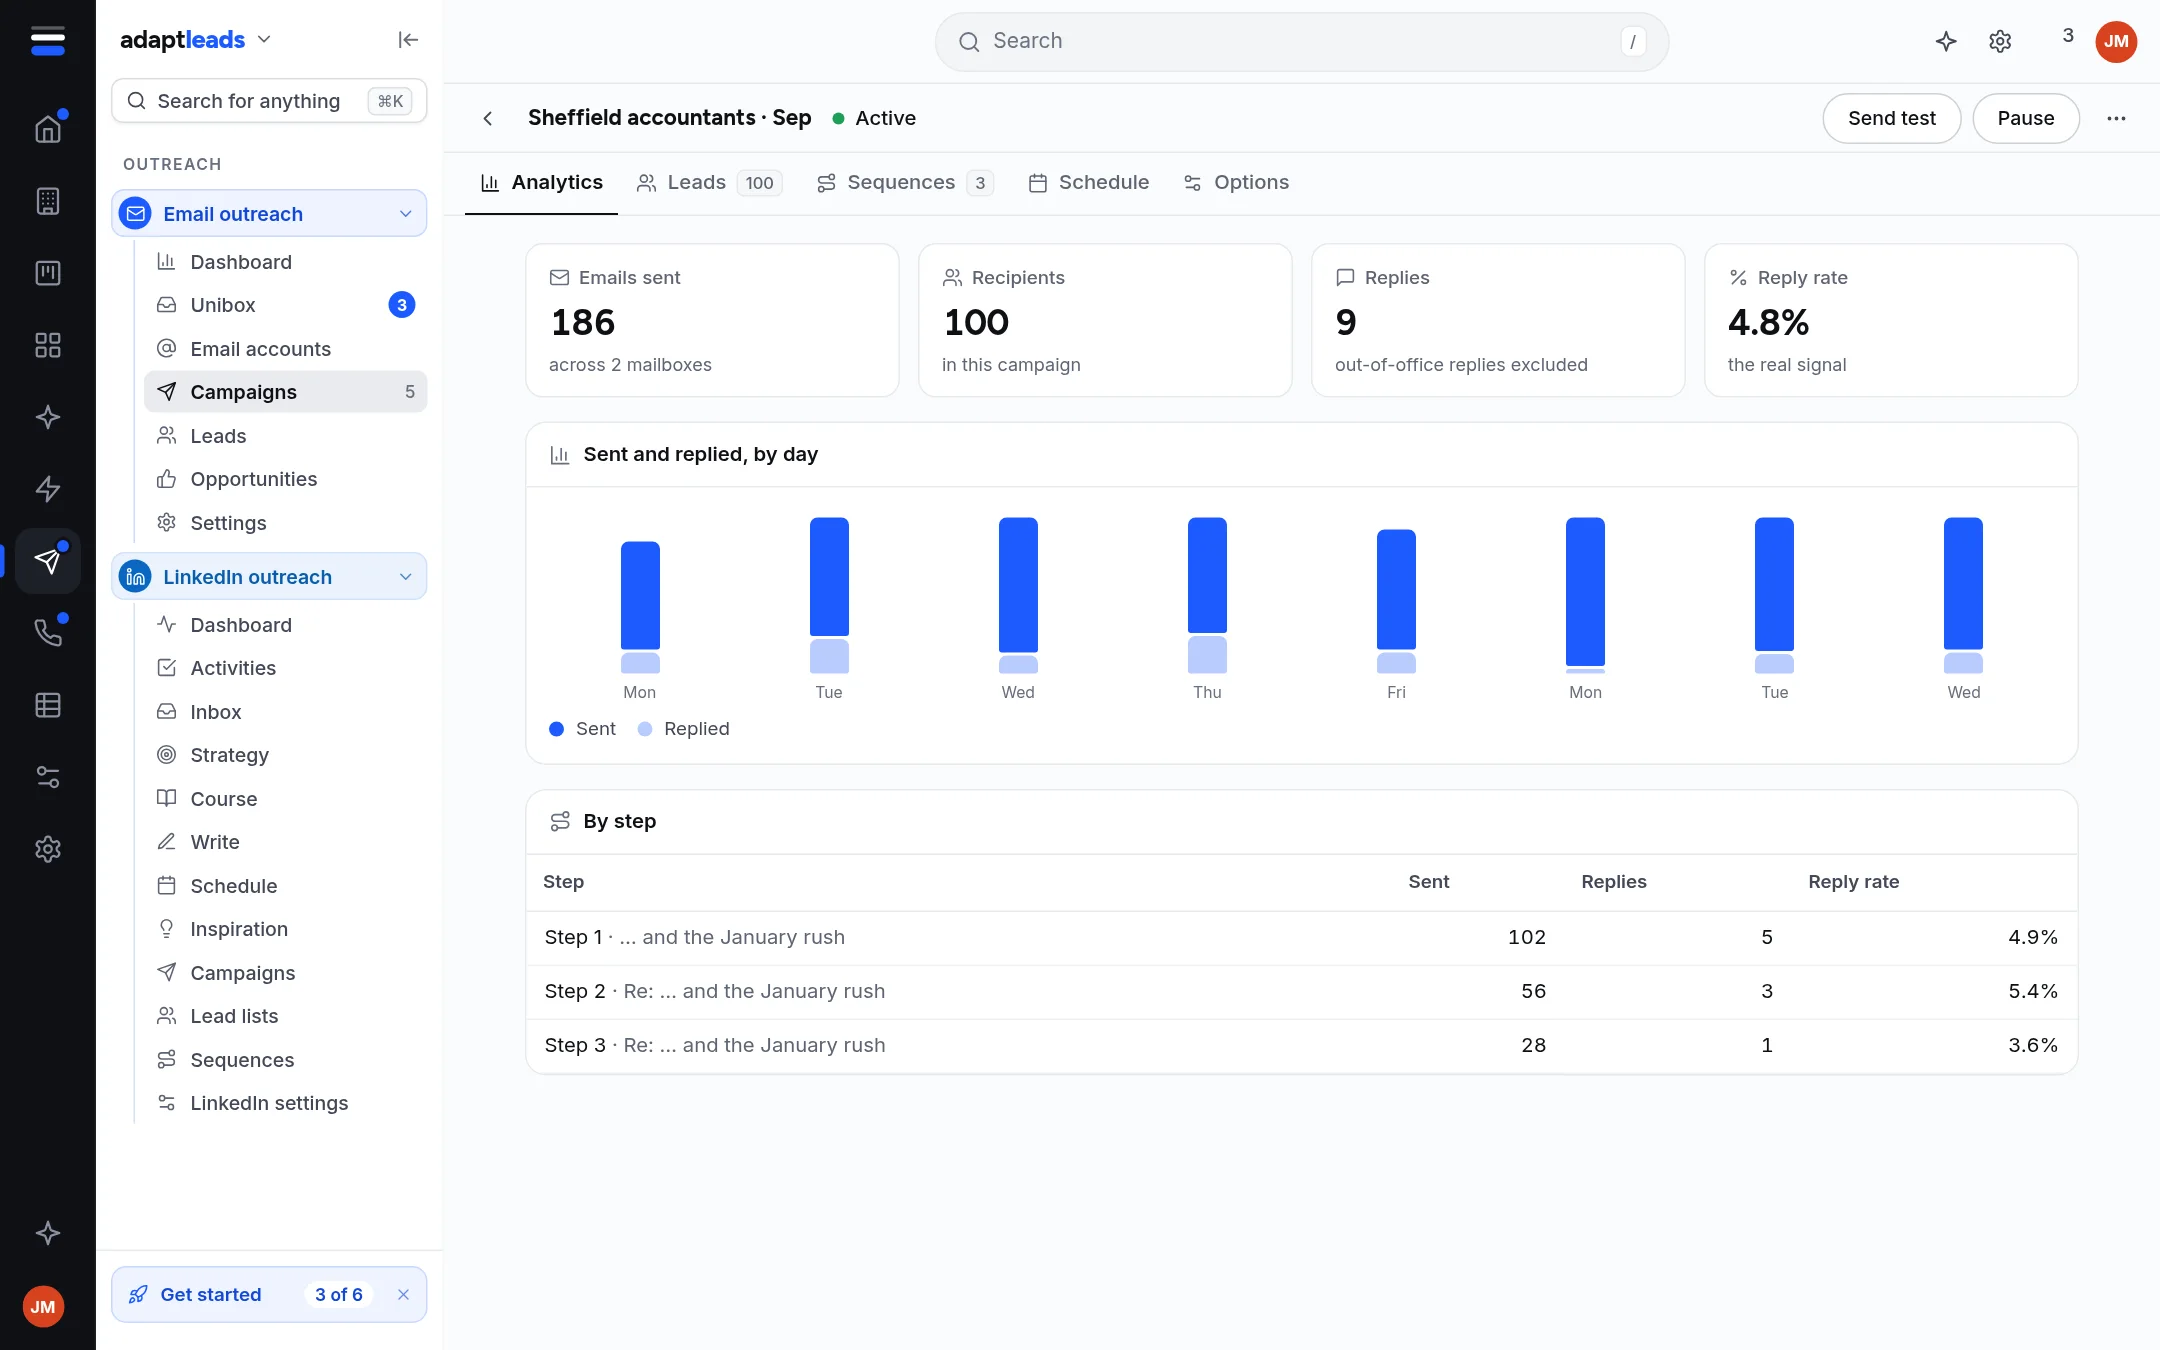Open the gear icon in left rail
The width and height of the screenshot is (2160, 1350).
pyautogui.click(x=48, y=849)
